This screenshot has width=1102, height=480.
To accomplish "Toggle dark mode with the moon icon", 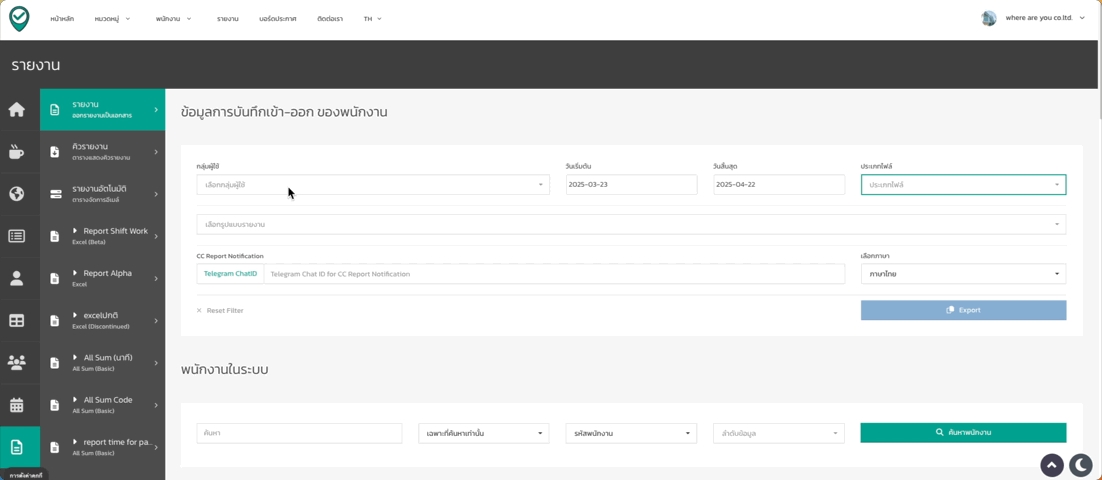I will pos(1081,465).
